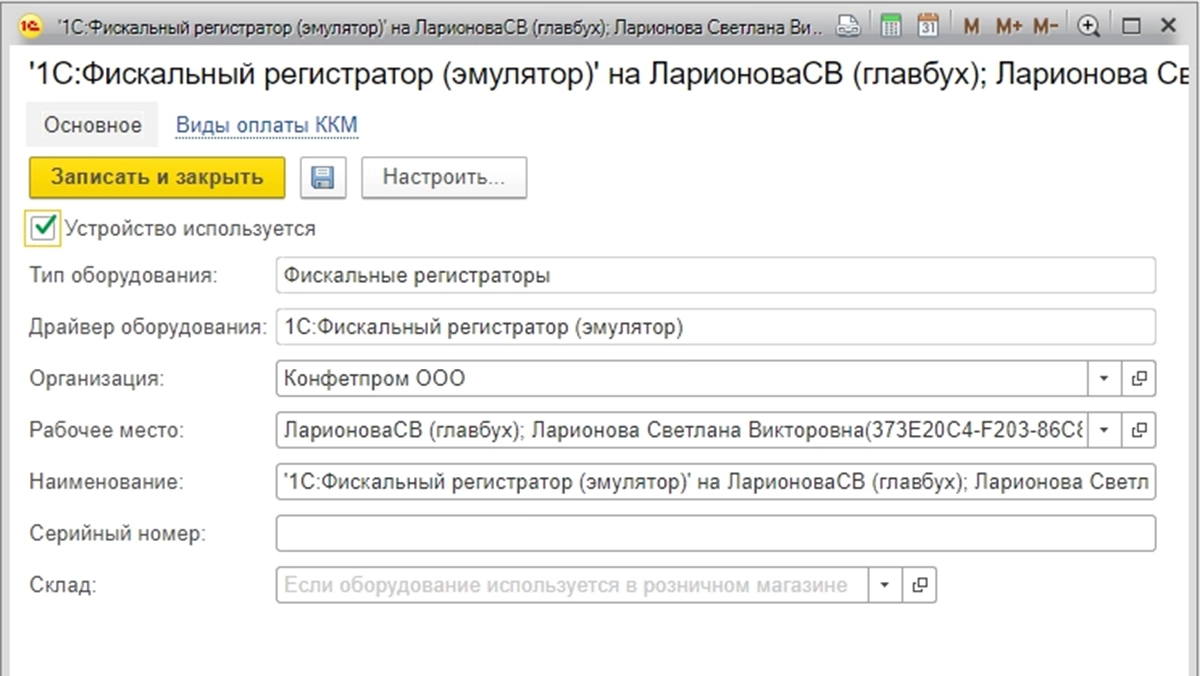Image resolution: width=1200 pixels, height=676 pixels.
Task: Open the calculator icon in title bar
Action: pos(891,27)
